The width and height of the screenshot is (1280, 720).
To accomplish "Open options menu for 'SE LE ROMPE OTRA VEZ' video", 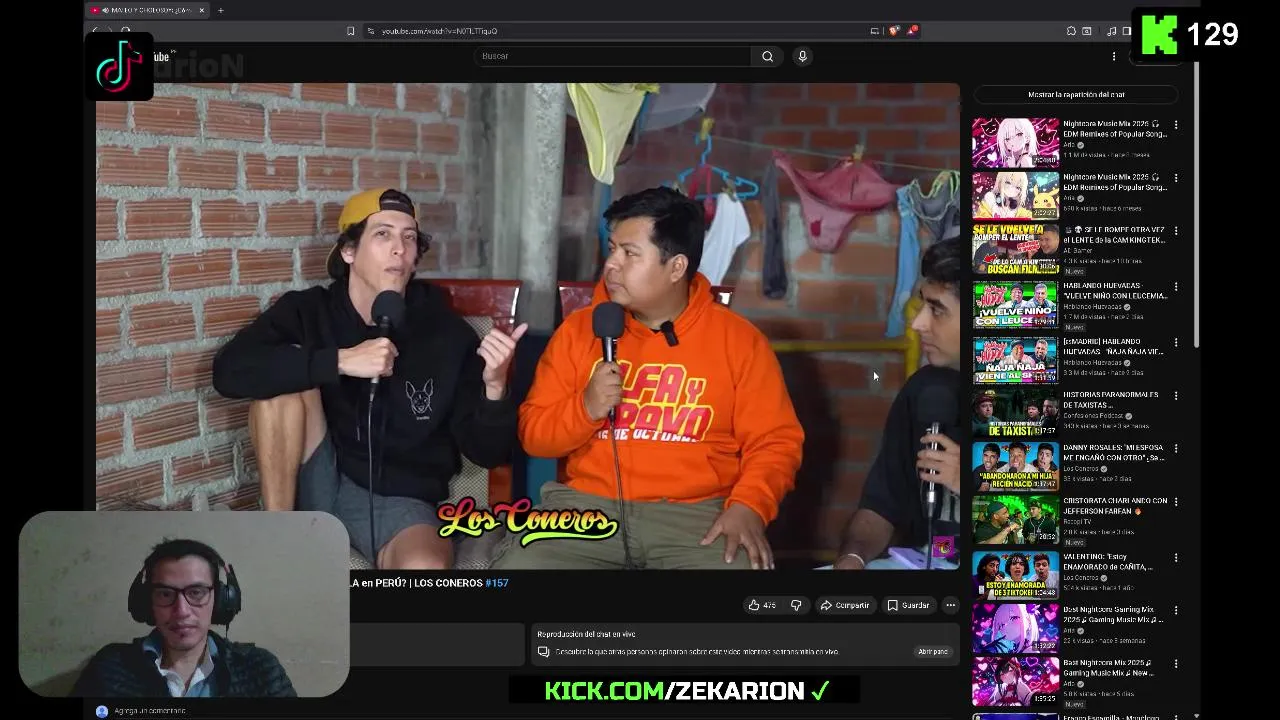I will (x=1176, y=232).
